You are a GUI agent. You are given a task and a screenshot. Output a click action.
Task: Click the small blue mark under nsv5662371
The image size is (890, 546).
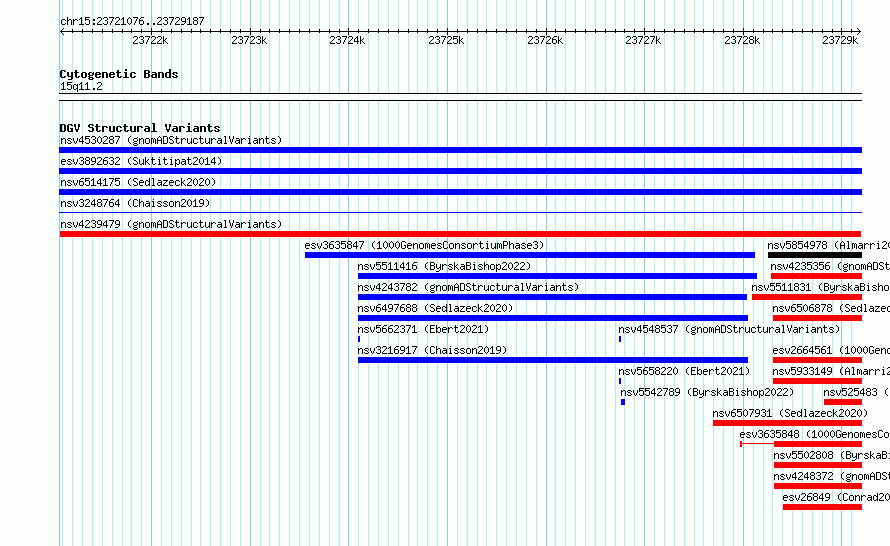[359, 339]
